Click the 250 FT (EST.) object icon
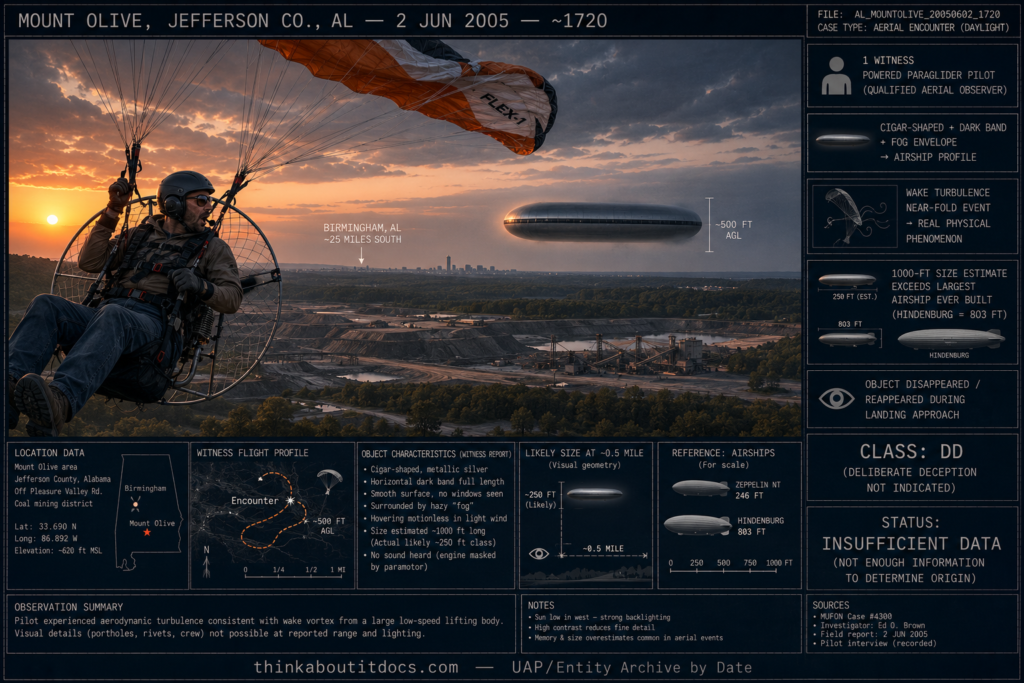Screen dimensions: 1024x683 tap(847, 281)
